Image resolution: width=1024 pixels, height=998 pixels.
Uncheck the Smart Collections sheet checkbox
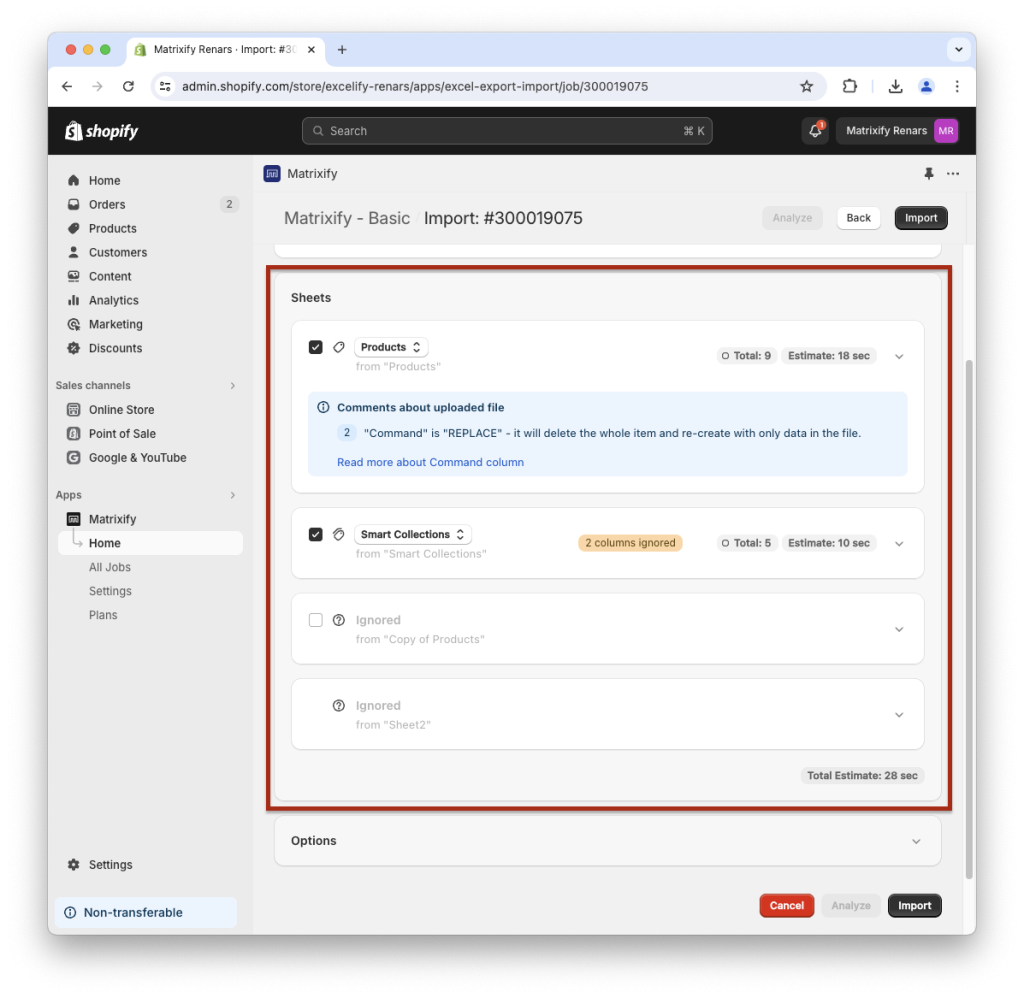click(x=316, y=534)
